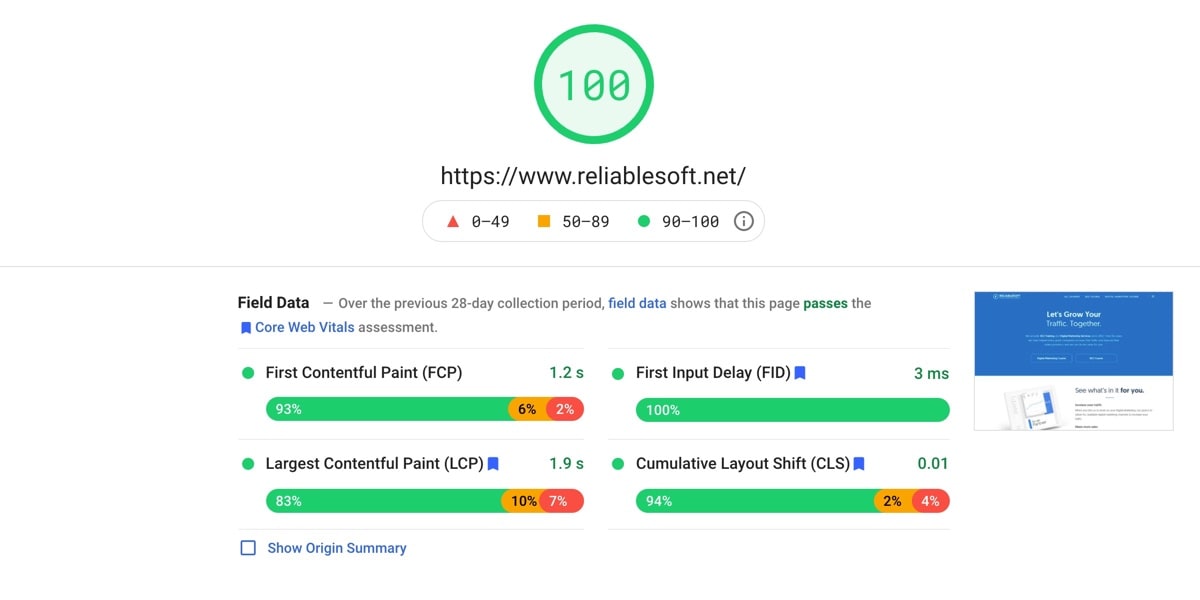Open the Core Web Vitals link
Viewport: 1200px width, 600px height.
tap(304, 327)
